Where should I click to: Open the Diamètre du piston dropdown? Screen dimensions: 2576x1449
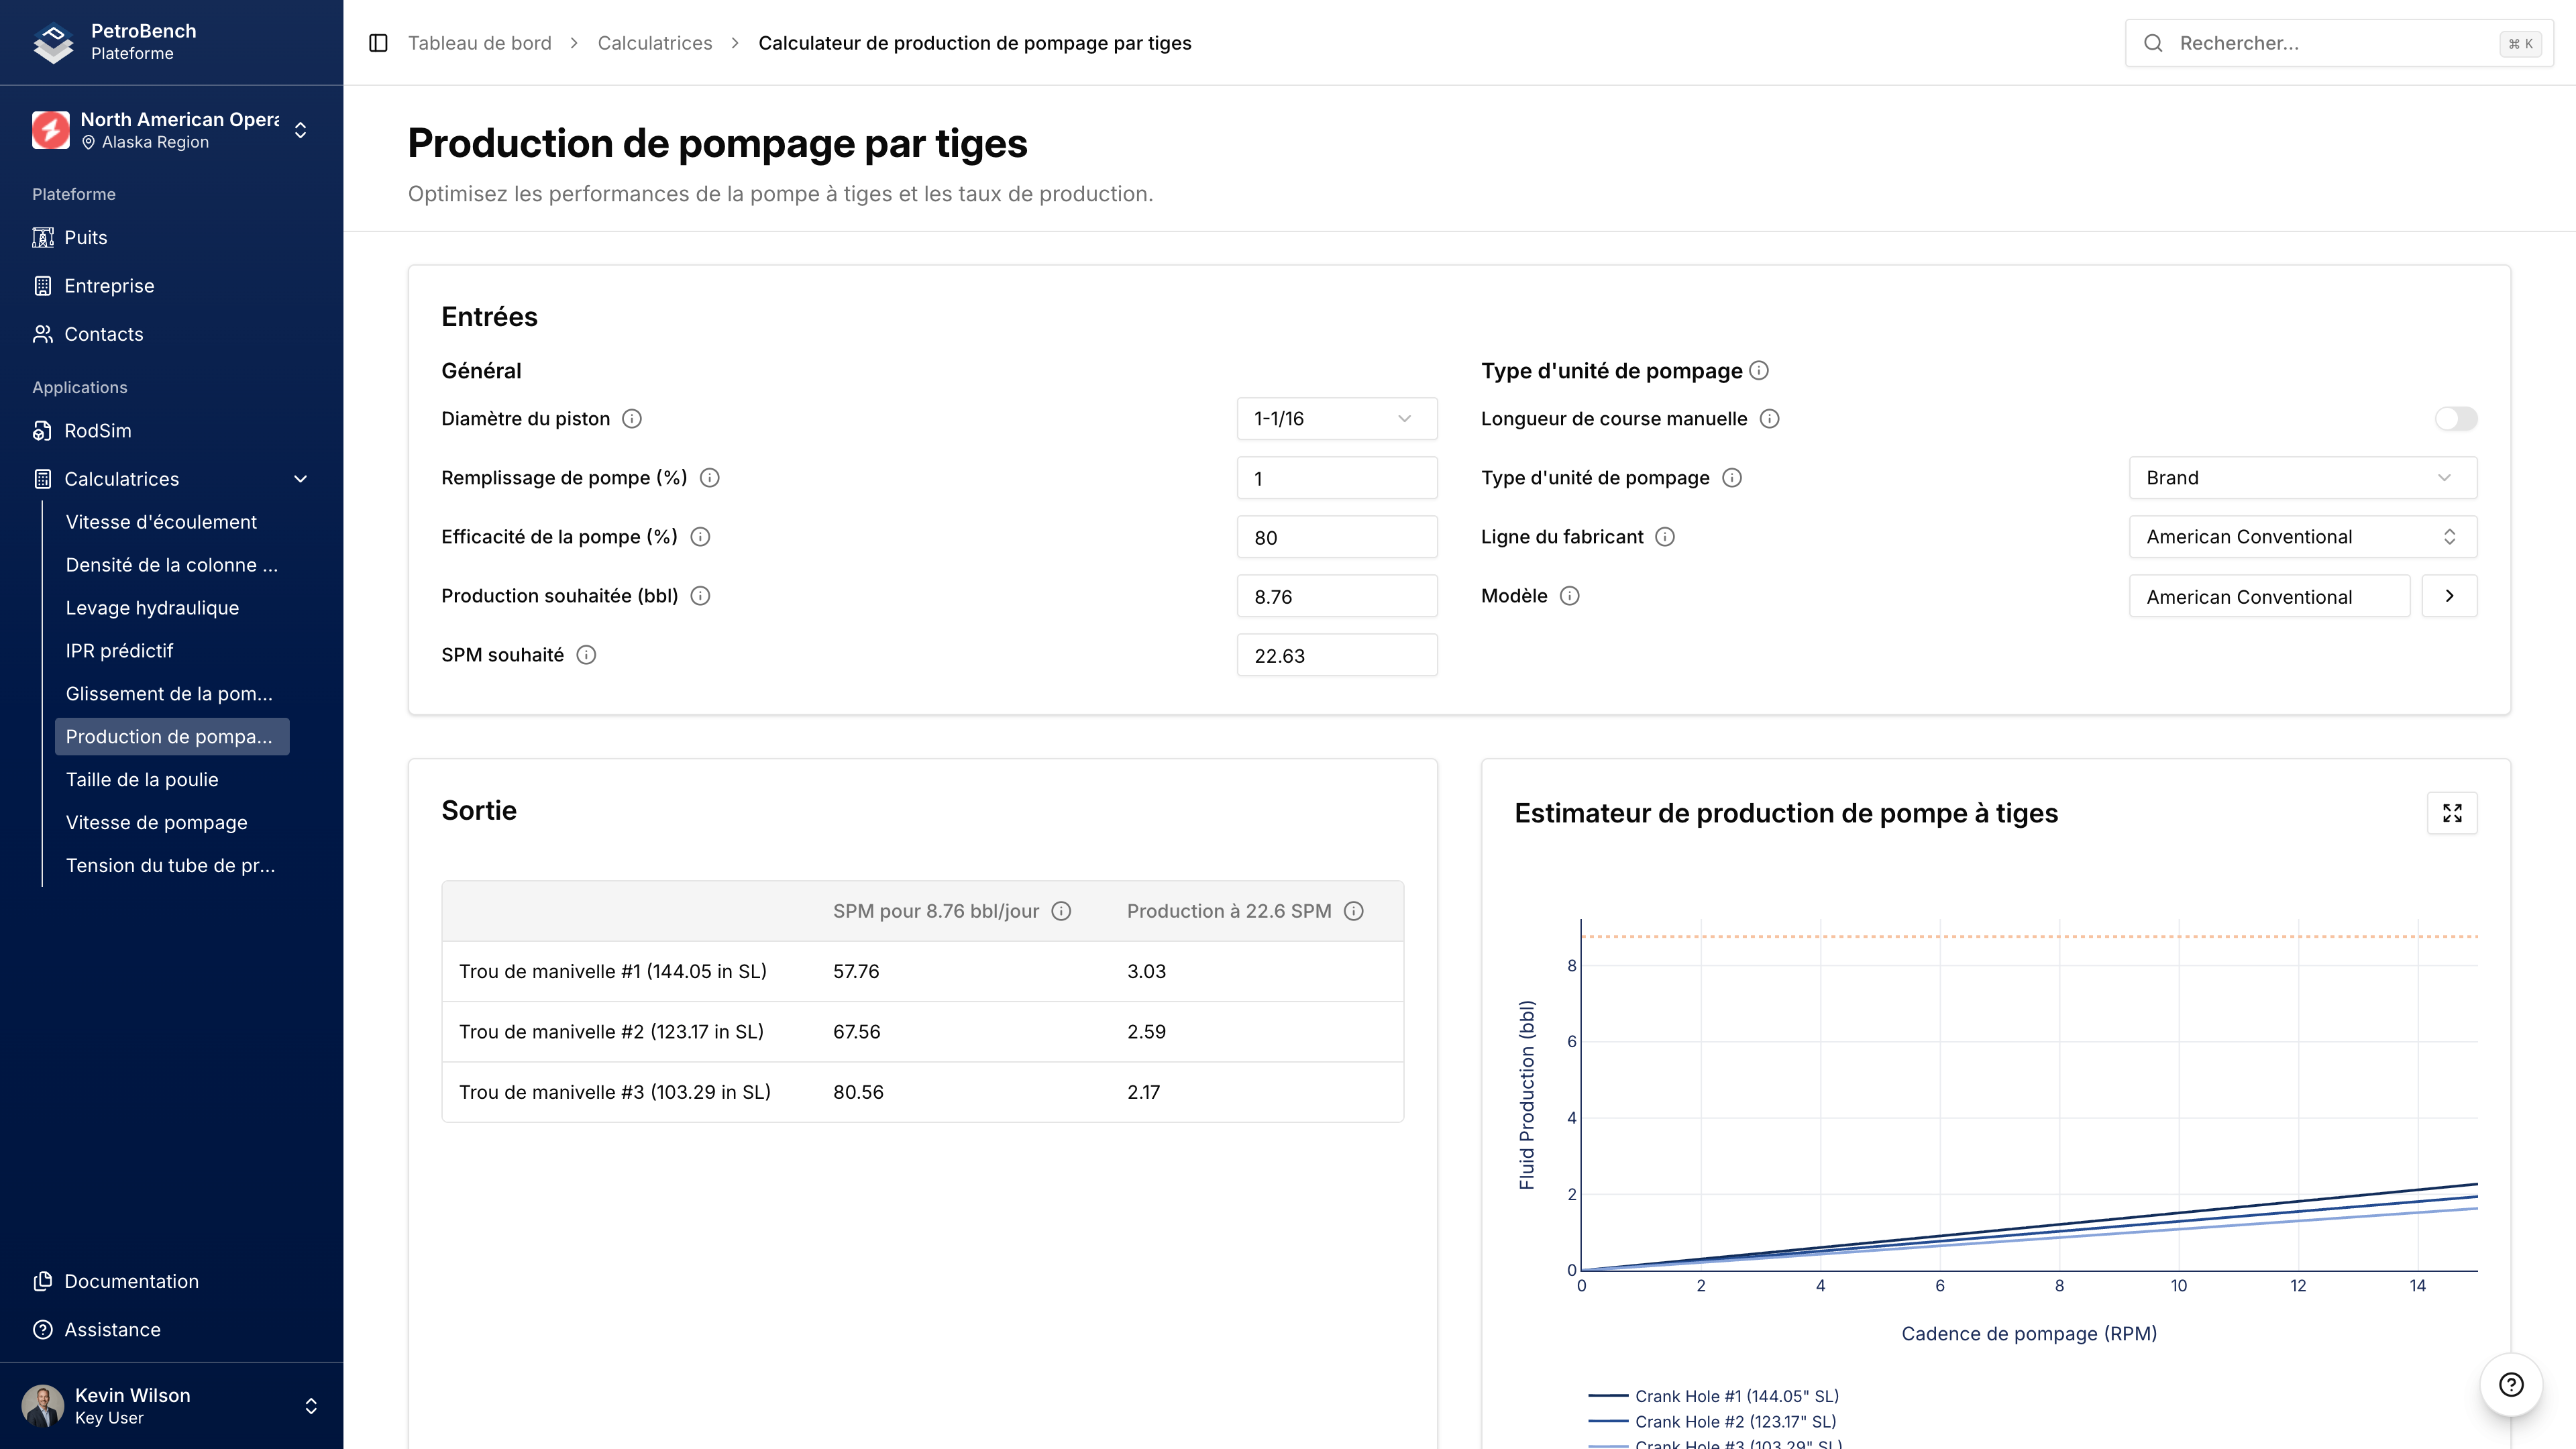[x=1337, y=418]
